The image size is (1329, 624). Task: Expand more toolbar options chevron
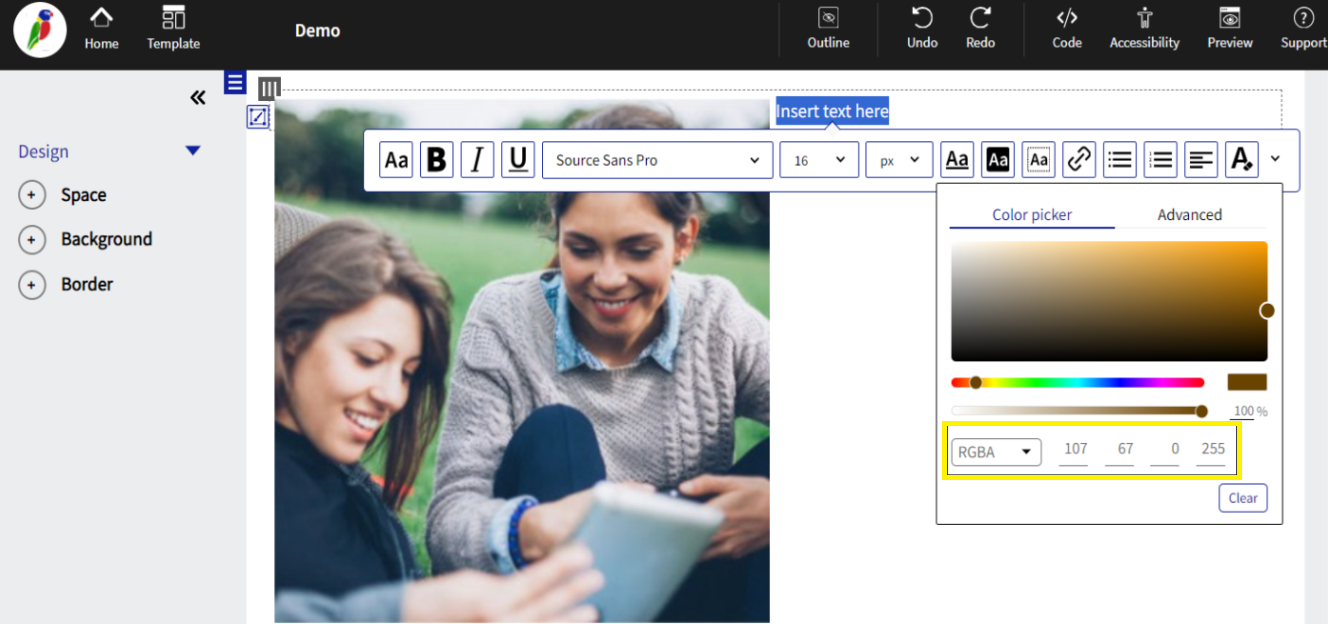(1275, 158)
